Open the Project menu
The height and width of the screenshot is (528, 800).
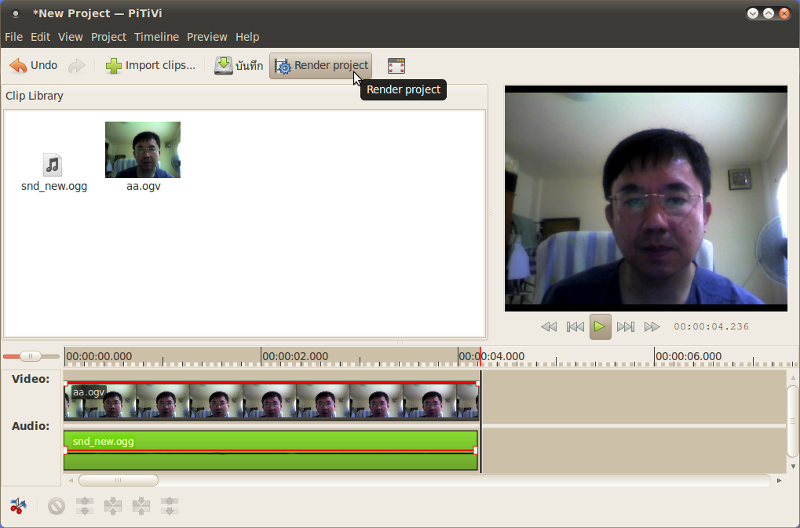point(108,37)
